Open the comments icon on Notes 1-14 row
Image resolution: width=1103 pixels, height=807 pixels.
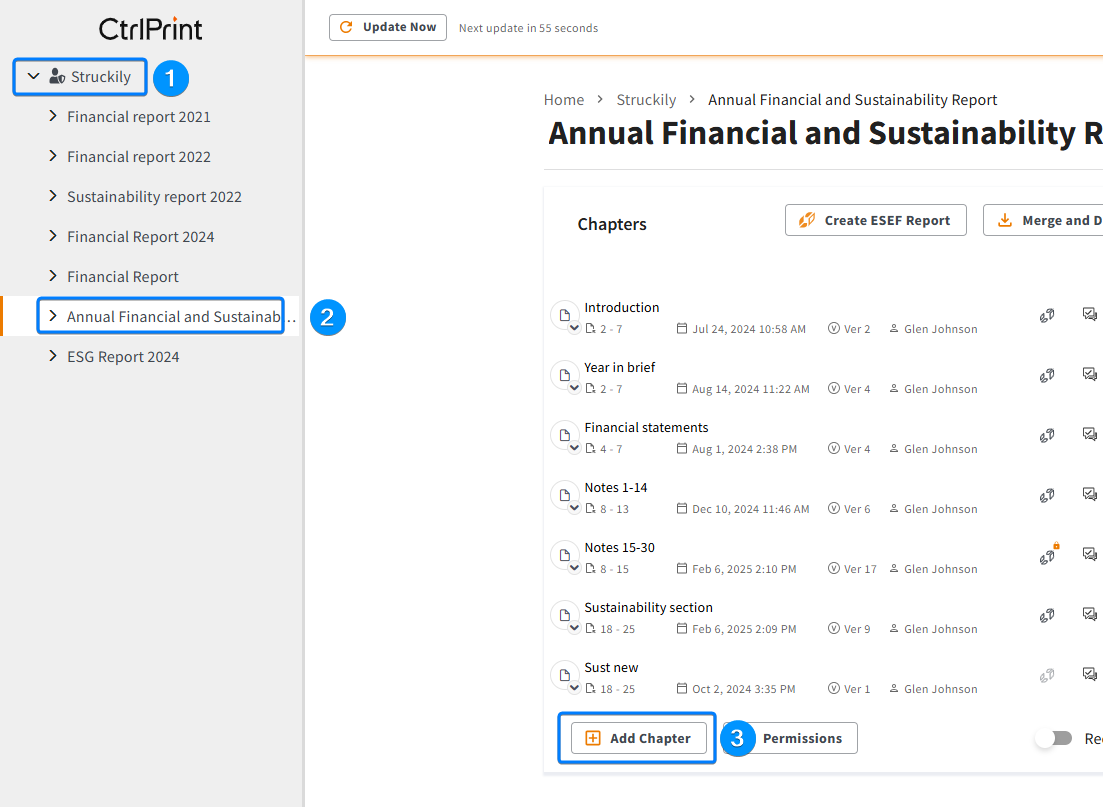[1089, 494]
